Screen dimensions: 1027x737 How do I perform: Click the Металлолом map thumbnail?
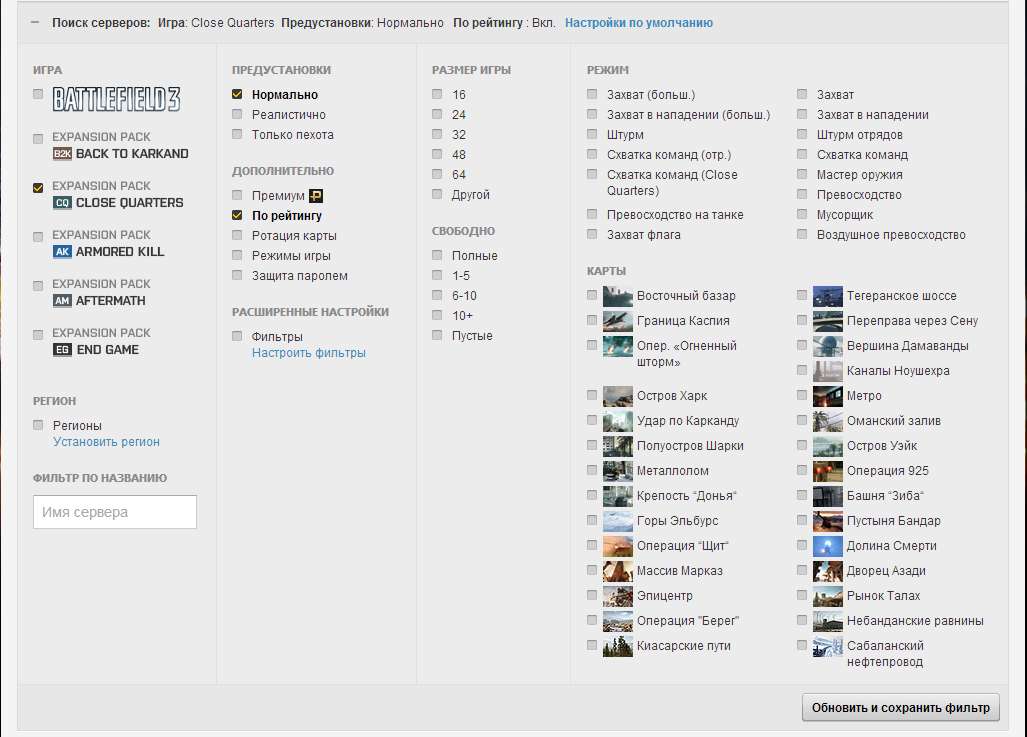pos(618,471)
